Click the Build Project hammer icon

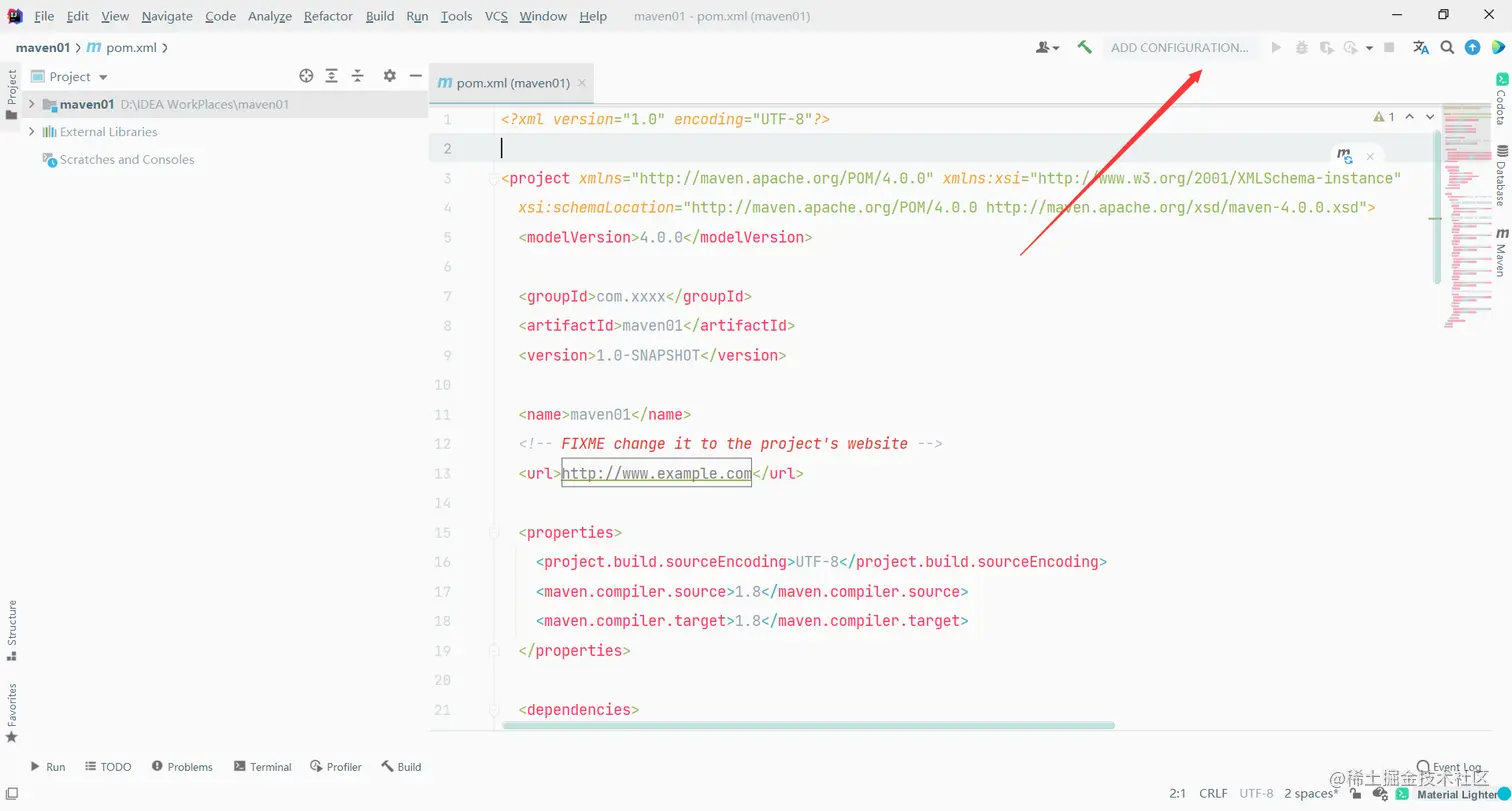(x=1084, y=47)
